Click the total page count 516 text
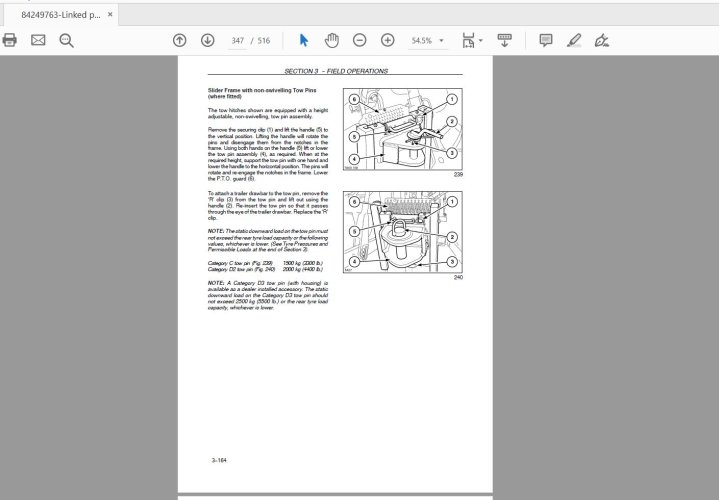 (x=264, y=41)
